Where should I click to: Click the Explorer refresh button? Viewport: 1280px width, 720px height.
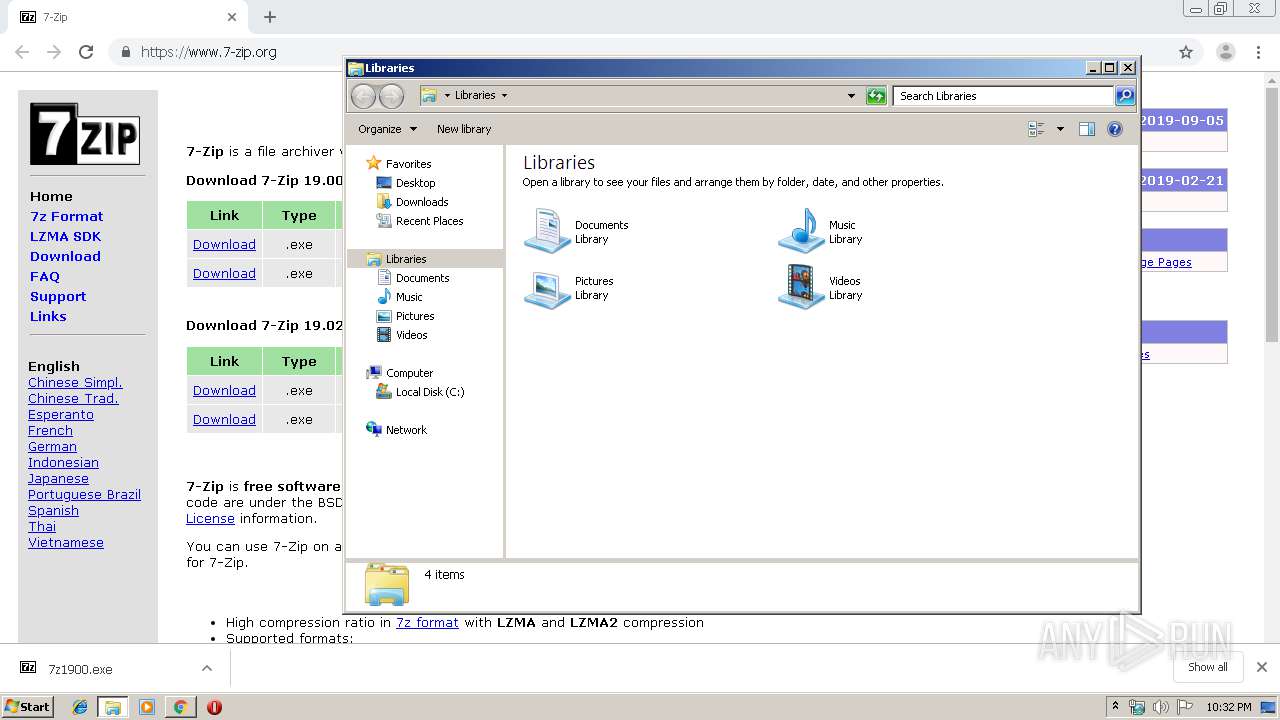coord(876,96)
